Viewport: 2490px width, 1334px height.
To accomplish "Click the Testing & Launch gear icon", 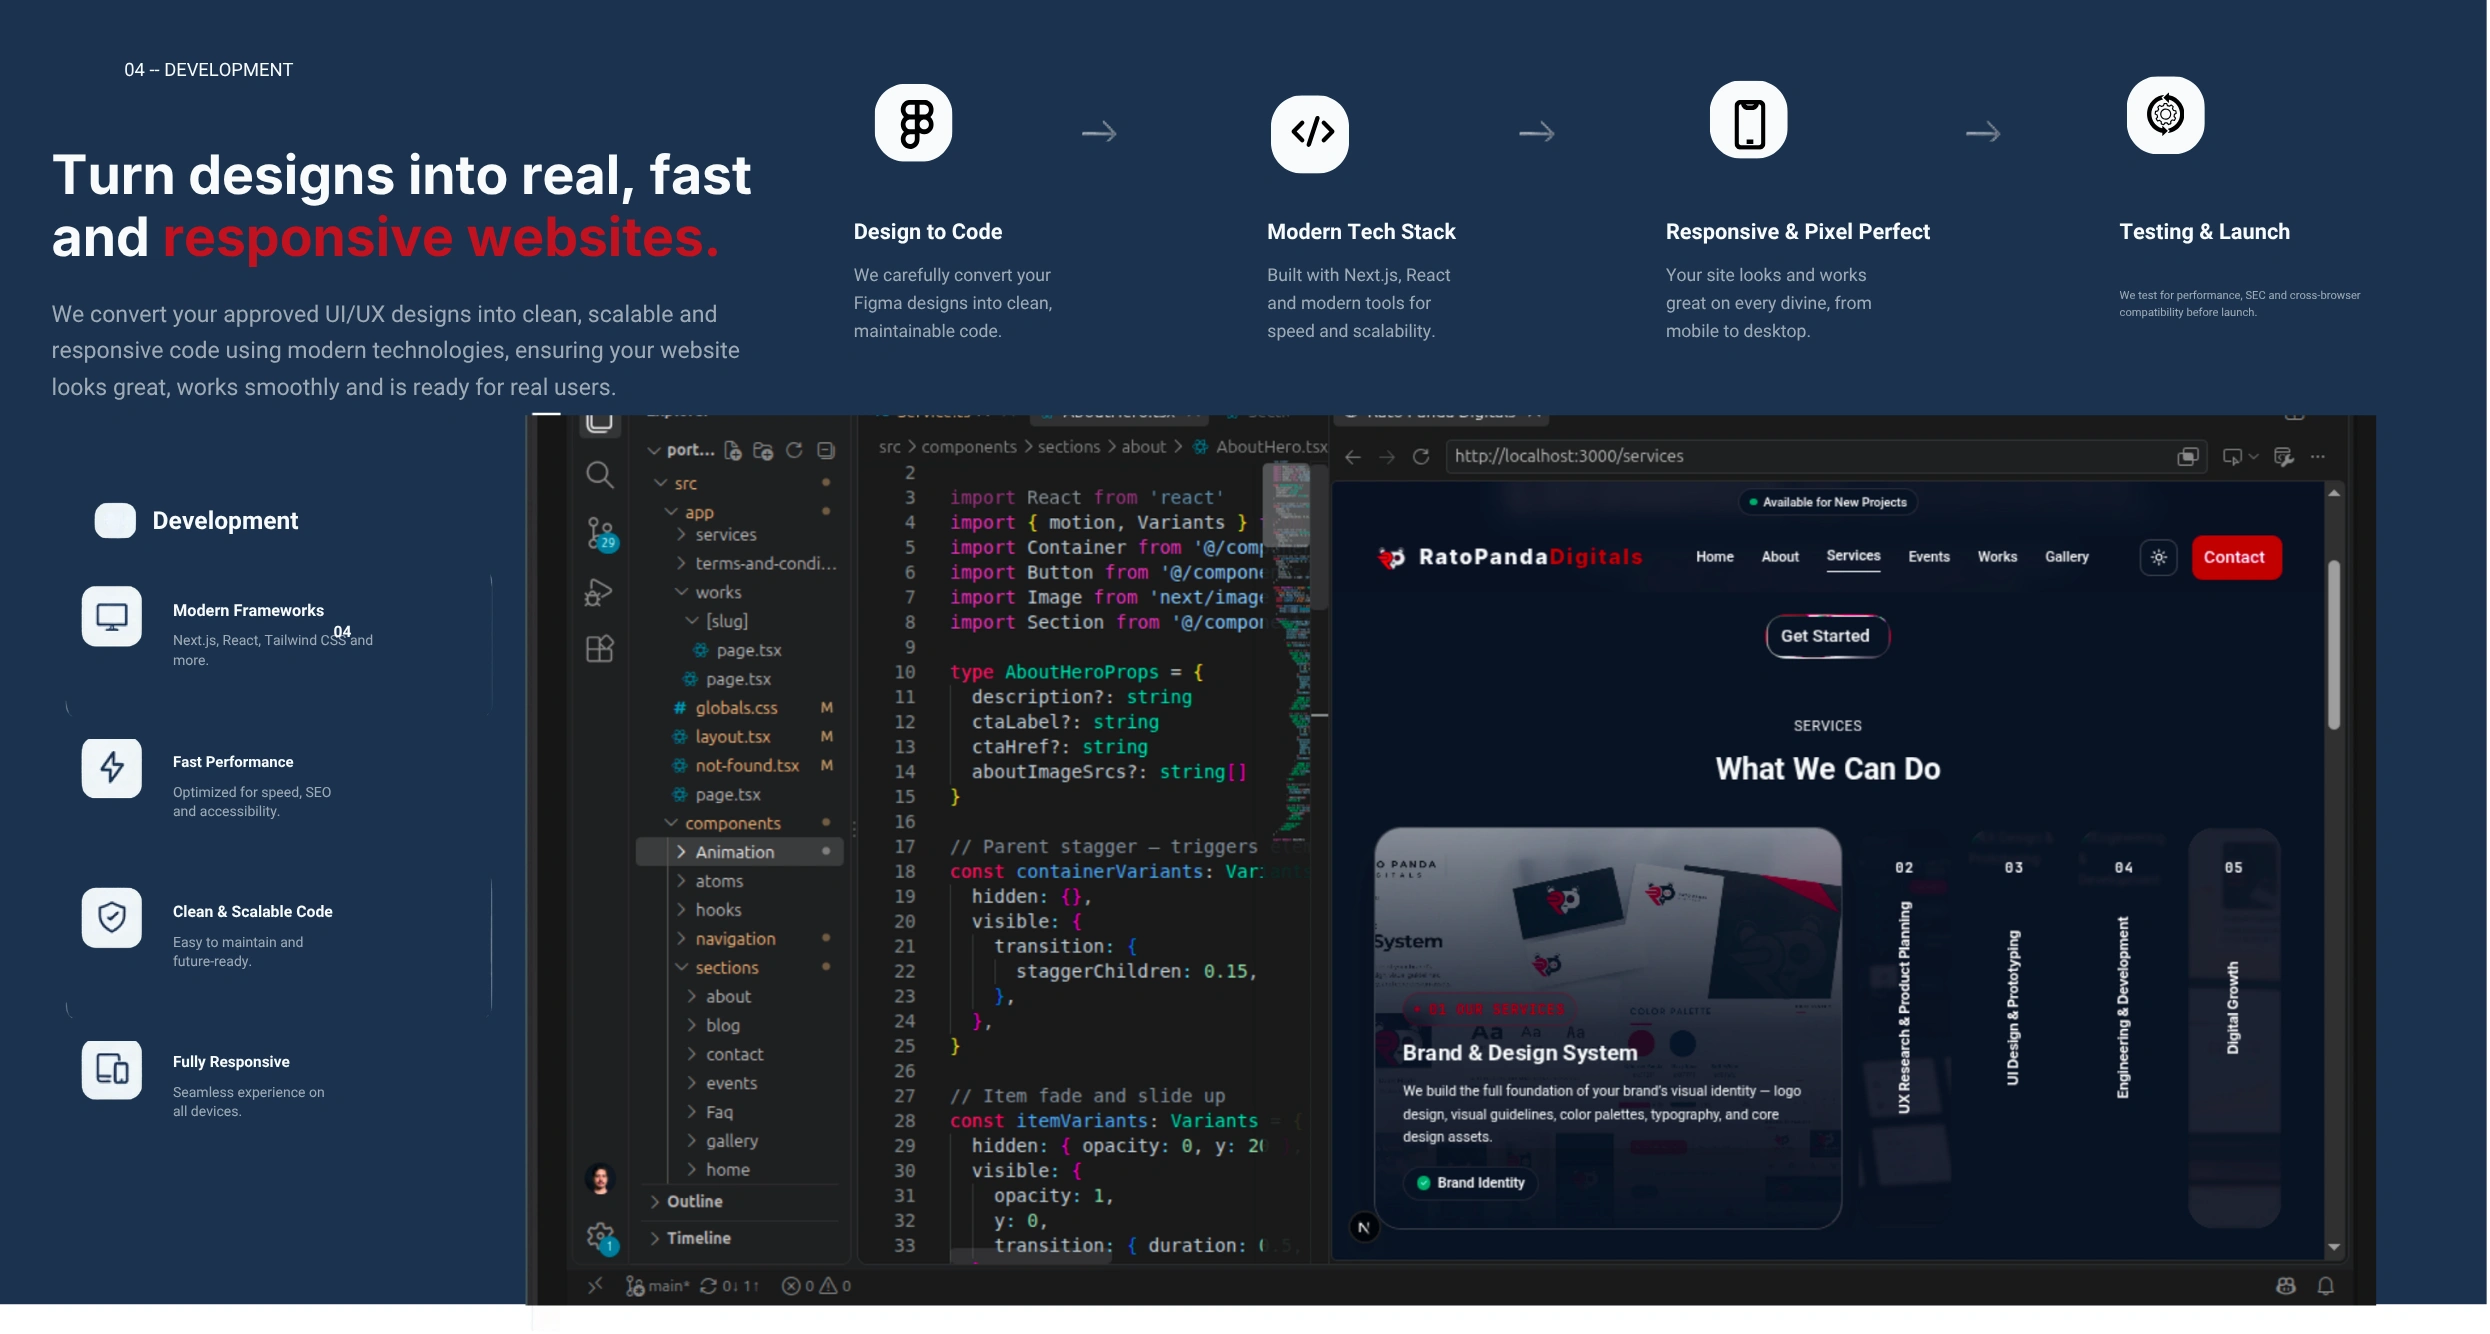I will pyautogui.click(x=2165, y=115).
